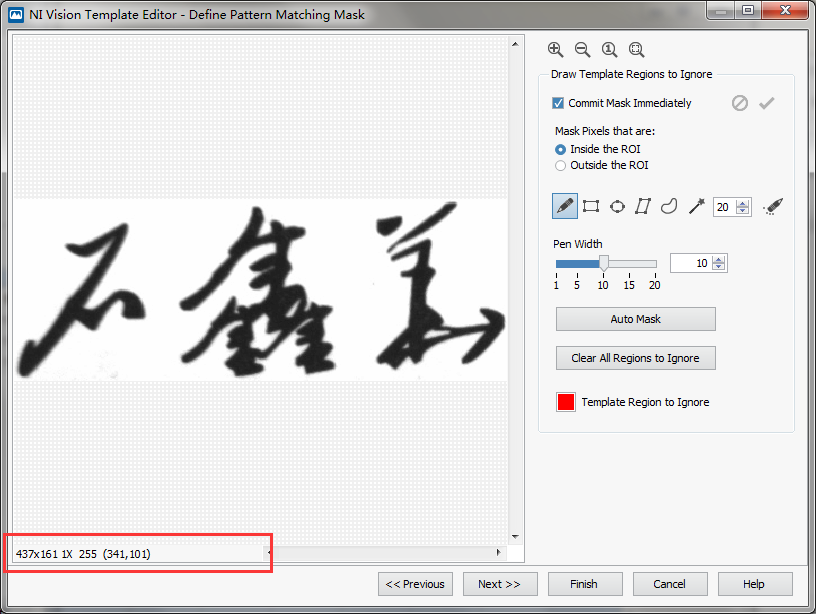This screenshot has height=614, width=816.
Task: Close the NI Vision Template Editor window
Action: coord(786,10)
